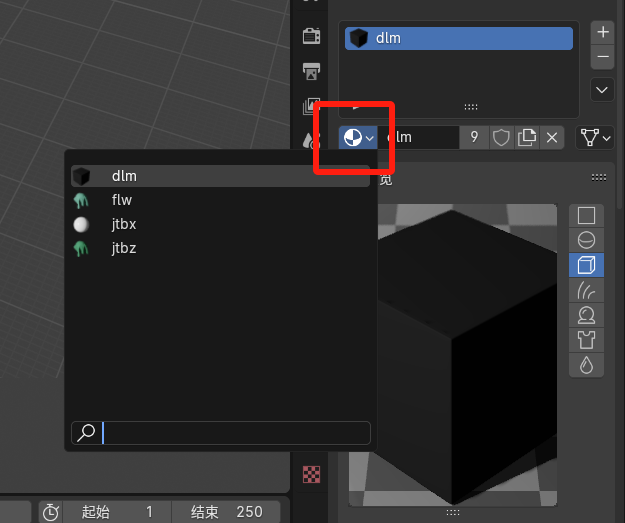The height and width of the screenshot is (523, 625).
Task: Open the browse material dropdown
Action: [x=358, y=138]
